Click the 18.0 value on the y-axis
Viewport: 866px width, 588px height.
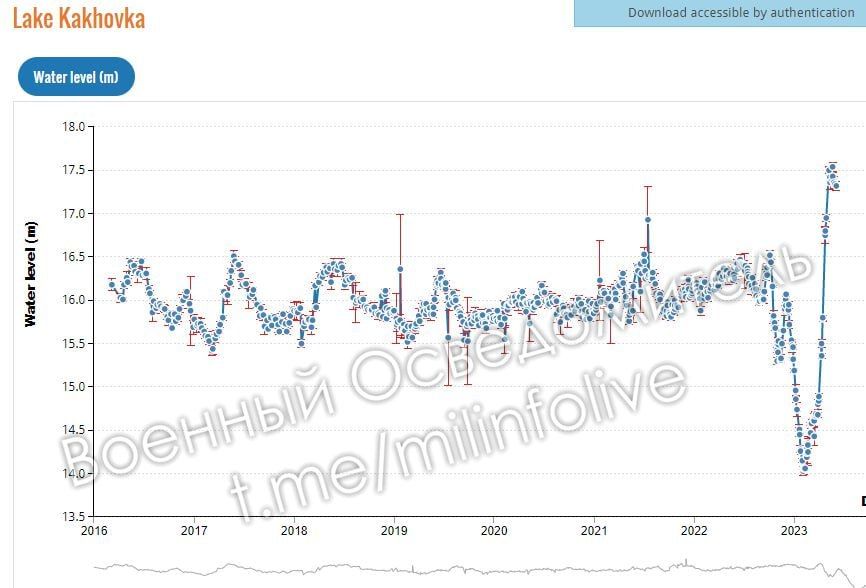pyautogui.click(x=73, y=127)
